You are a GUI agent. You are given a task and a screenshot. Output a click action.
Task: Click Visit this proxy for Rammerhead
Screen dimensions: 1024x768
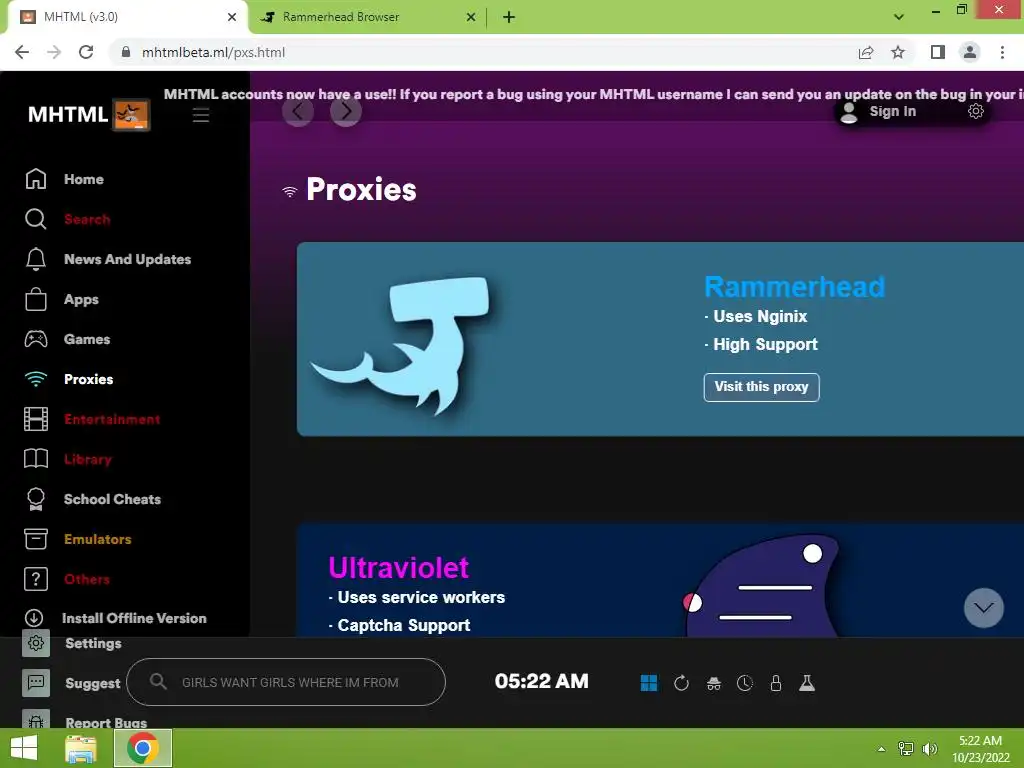tap(761, 387)
